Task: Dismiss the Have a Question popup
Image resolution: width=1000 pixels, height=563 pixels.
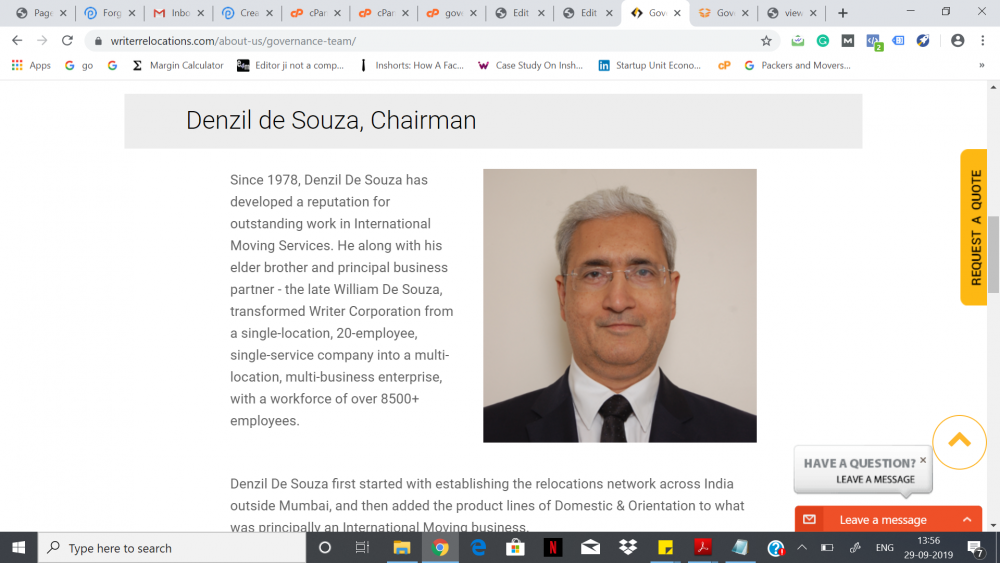Action: 923,460
